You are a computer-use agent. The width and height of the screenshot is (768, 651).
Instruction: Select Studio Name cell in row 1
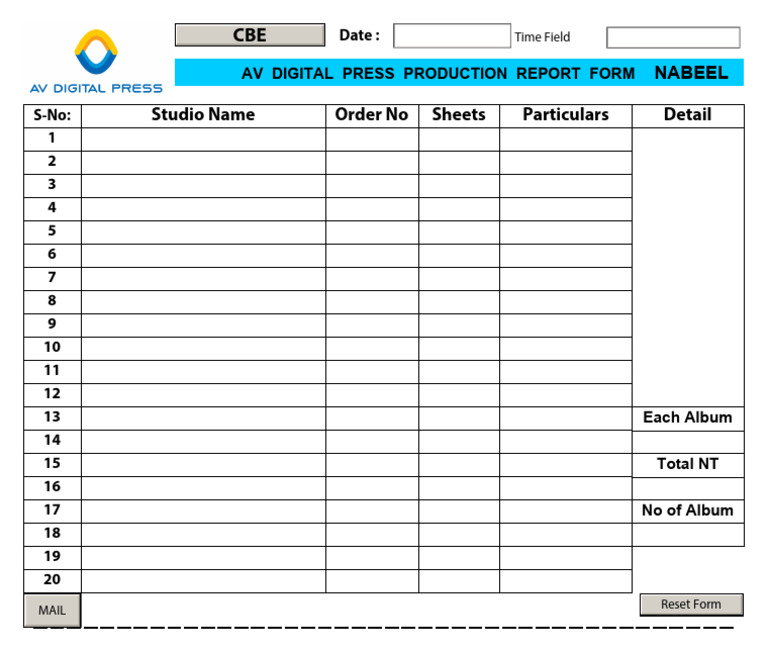[x=203, y=140]
